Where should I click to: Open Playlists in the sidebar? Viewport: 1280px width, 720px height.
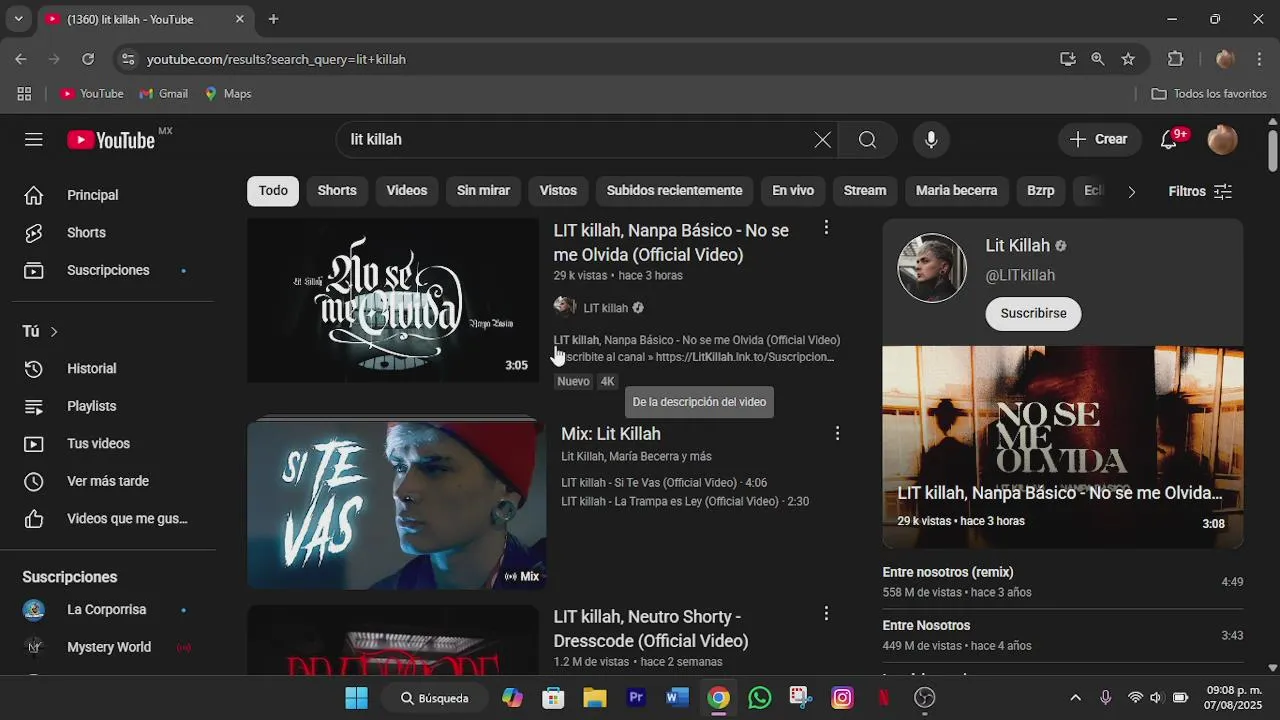108,406
